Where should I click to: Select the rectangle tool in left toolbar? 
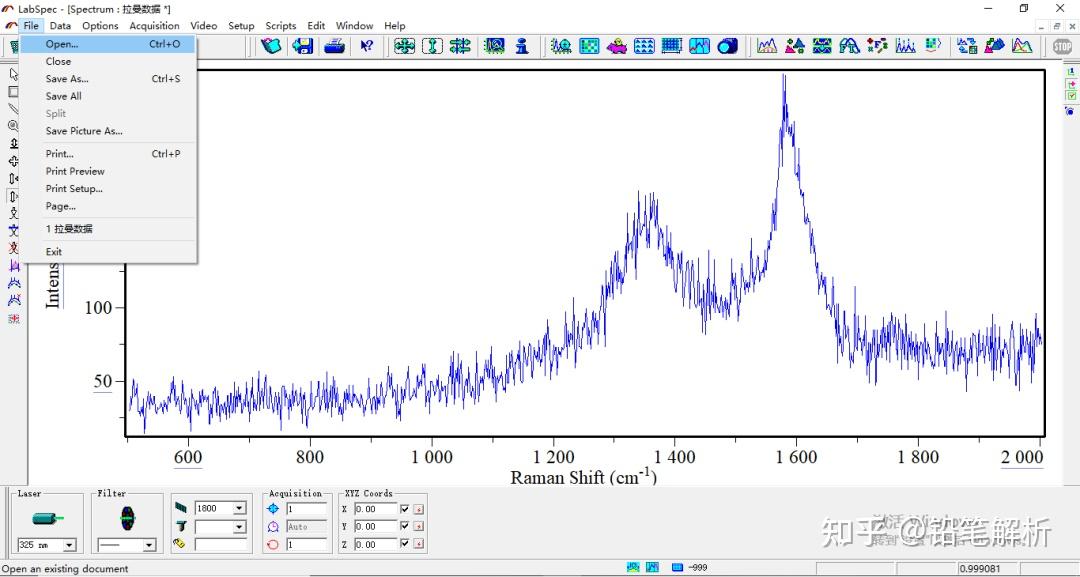click(x=14, y=91)
